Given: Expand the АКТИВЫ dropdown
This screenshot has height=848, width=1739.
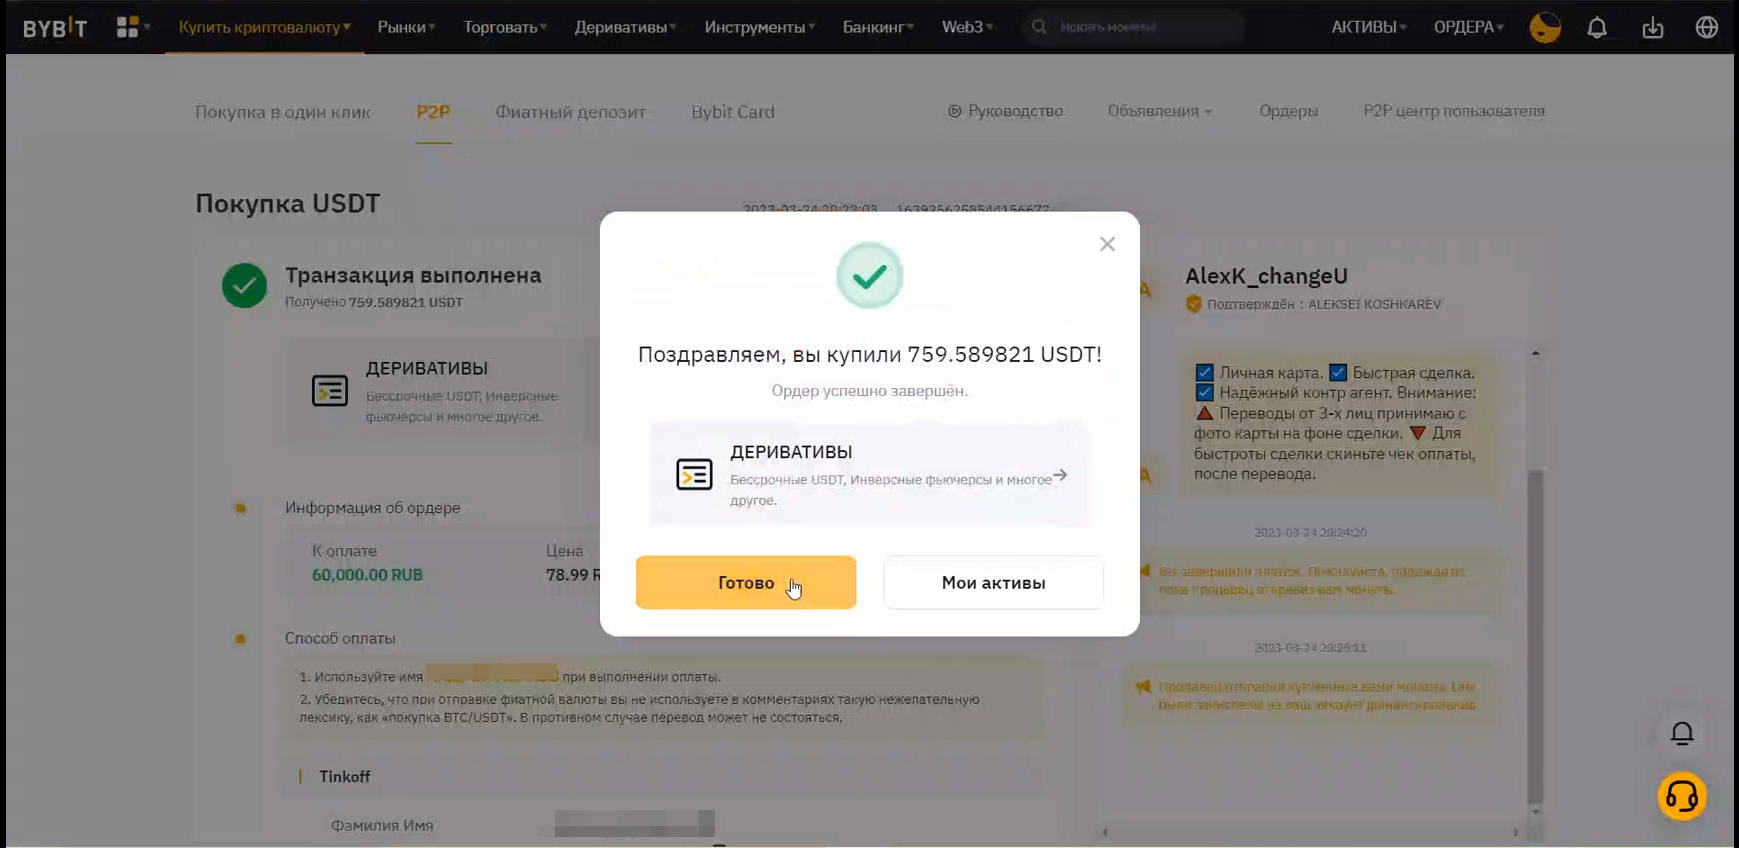Looking at the screenshot, I should [x=1368, y=27].
